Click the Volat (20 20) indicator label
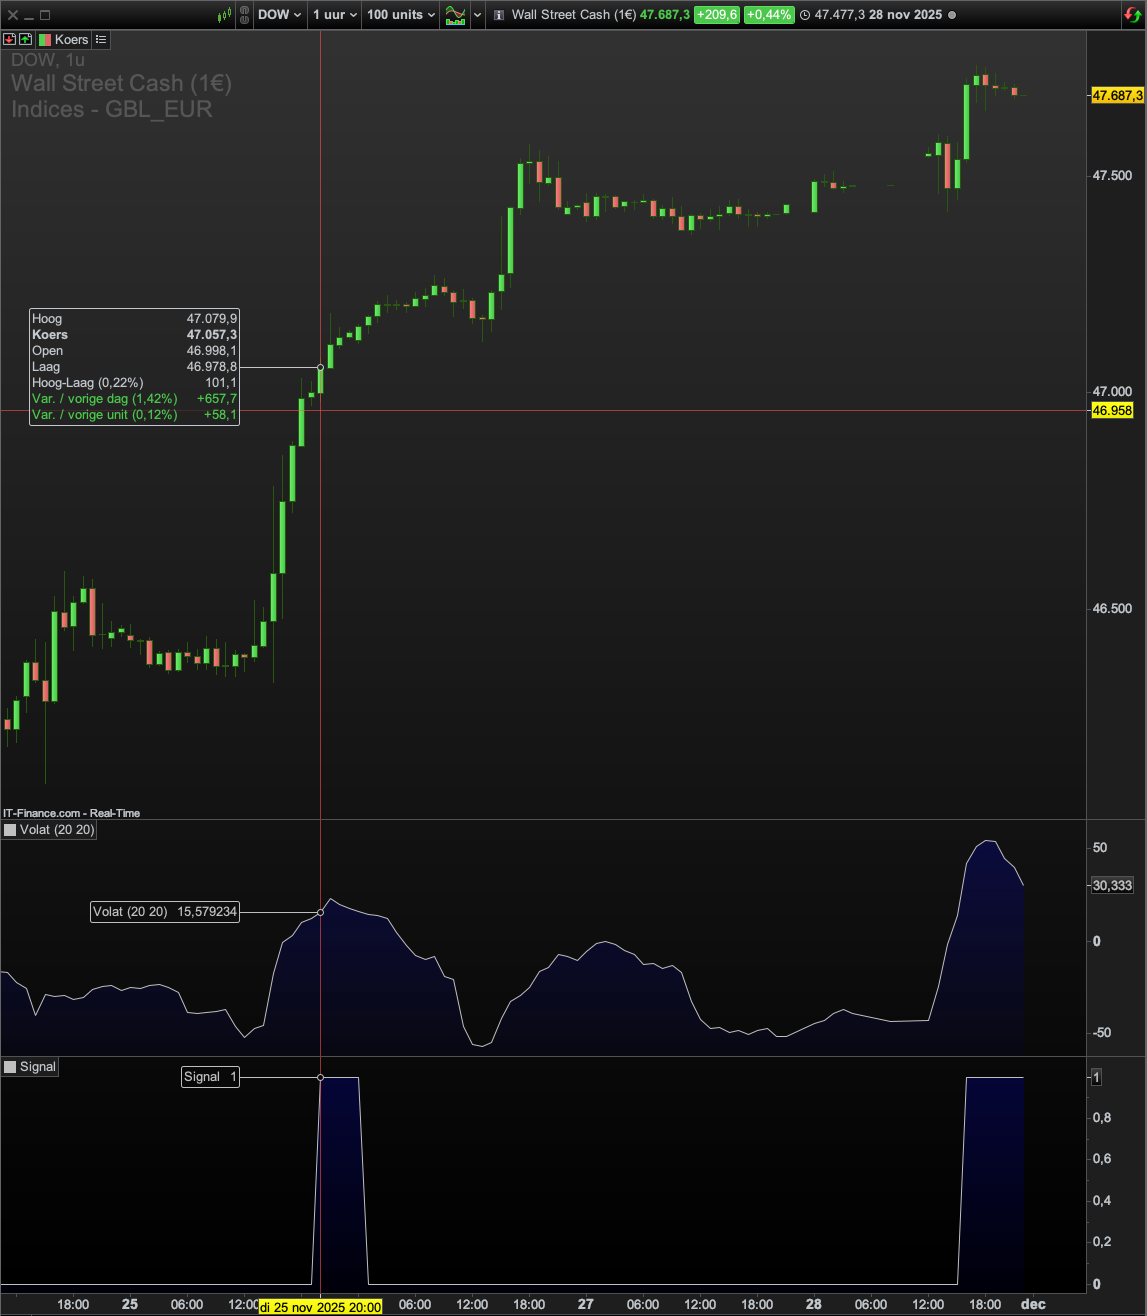Viewport: 1147px width, 1316px height. [x=57, y=830]
